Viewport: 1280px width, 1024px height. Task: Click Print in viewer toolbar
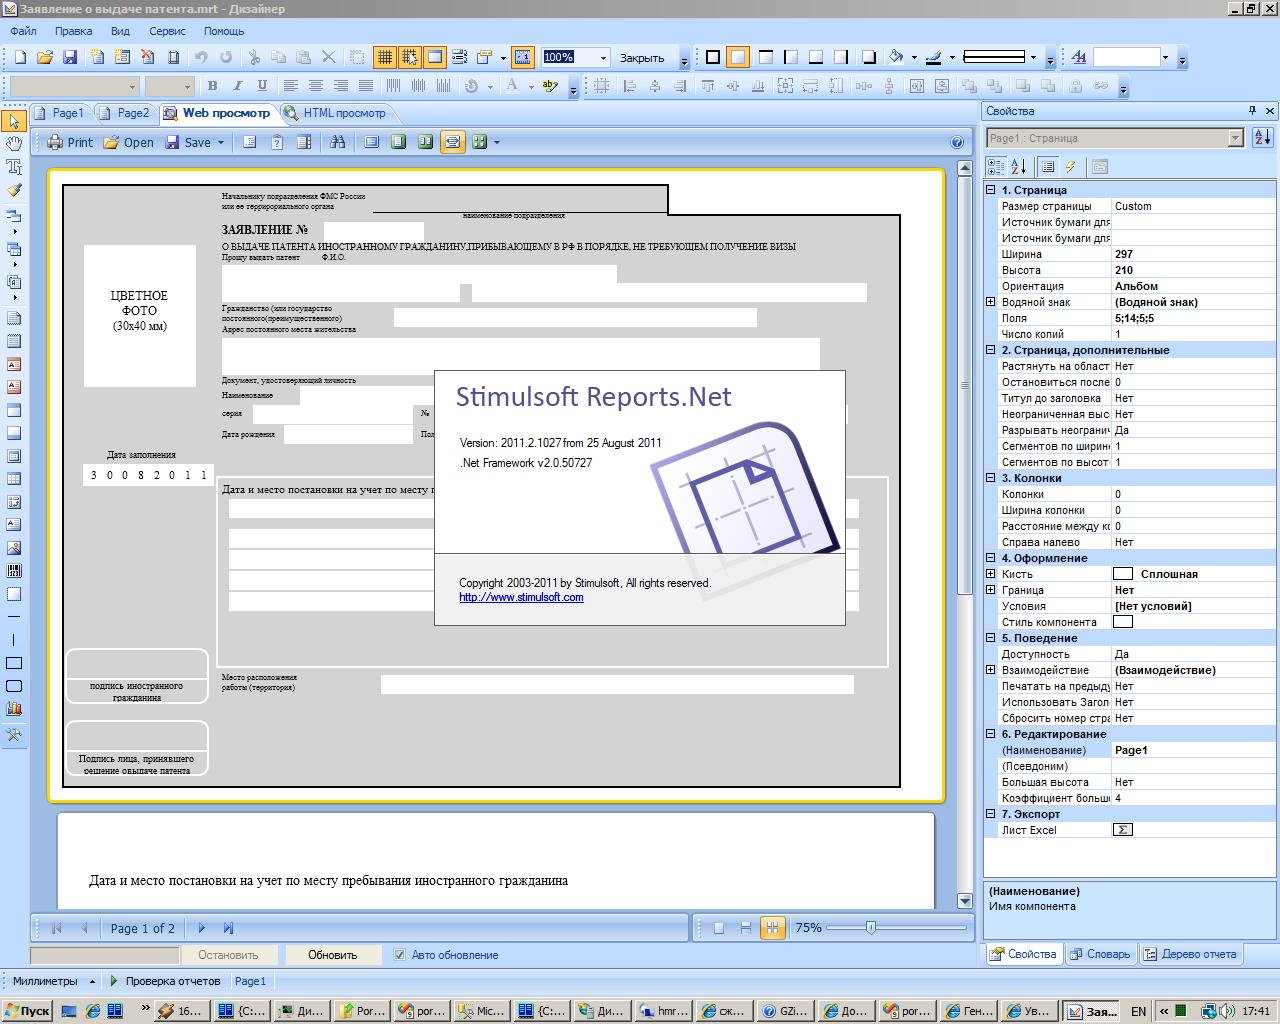pos(70,142)
